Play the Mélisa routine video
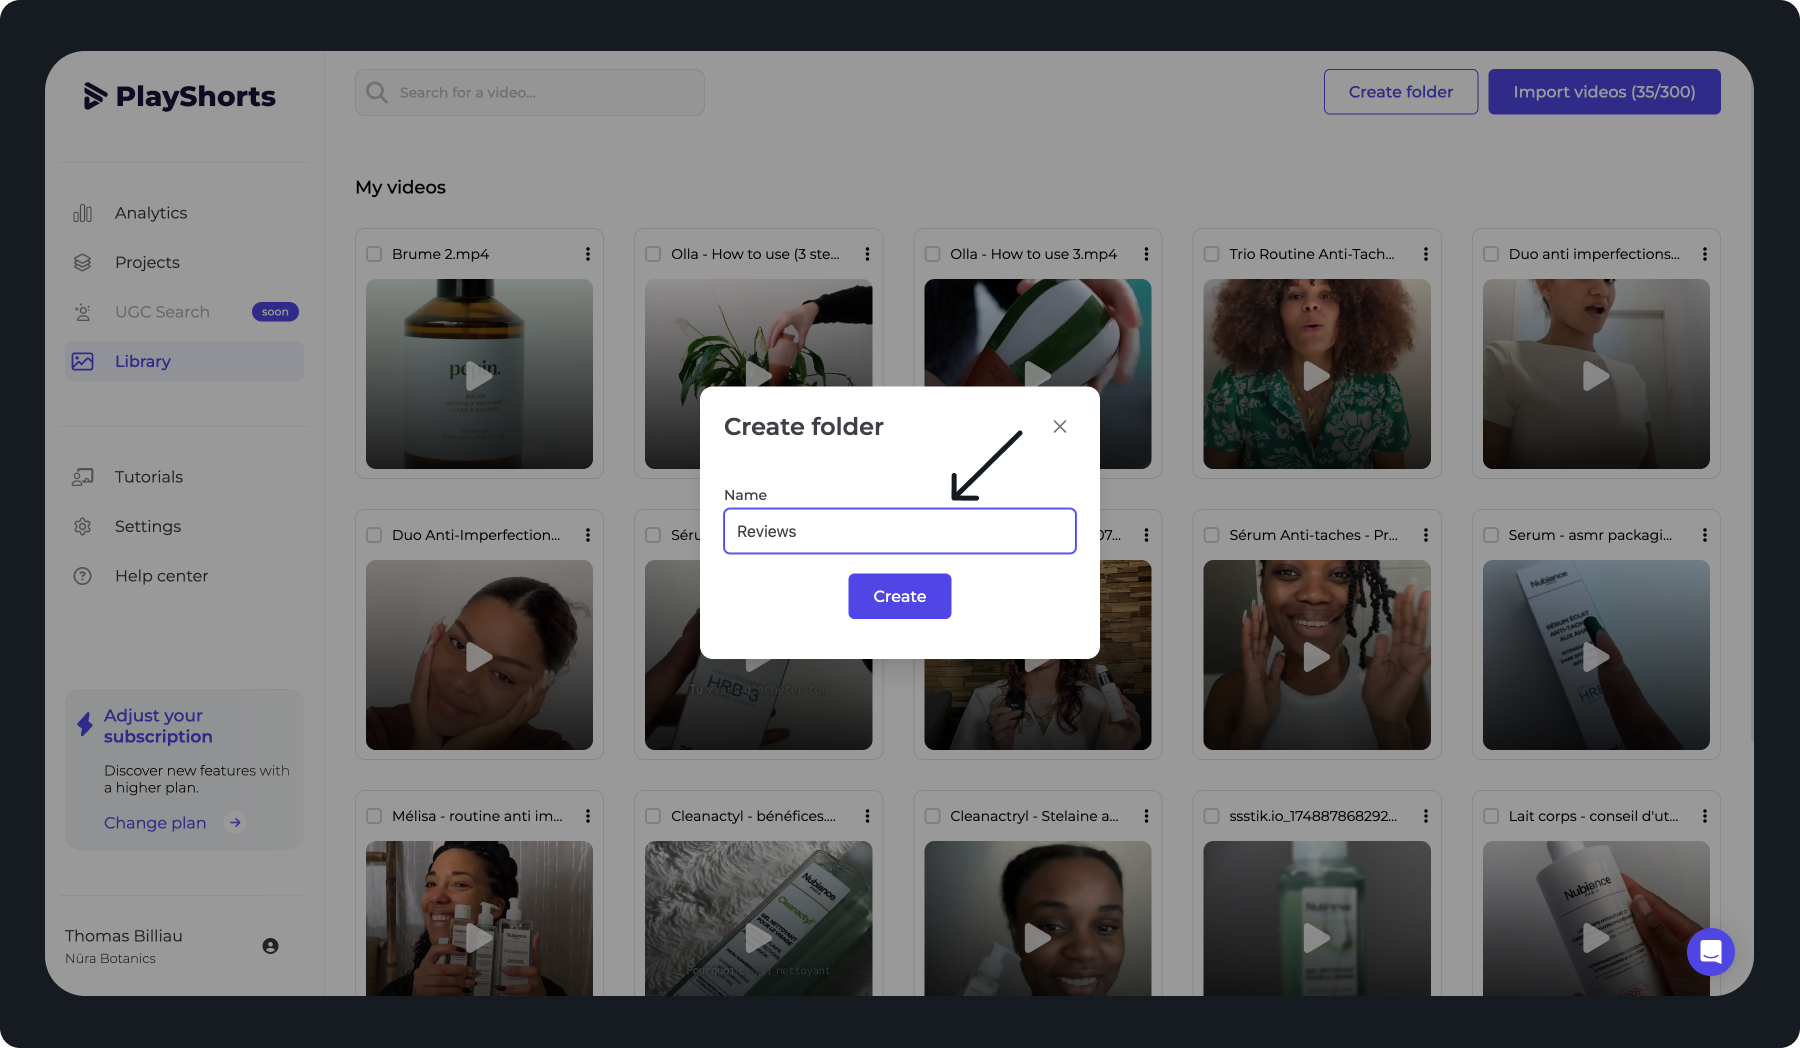The image size is (1800, 1048). click(x=479, y=938)
